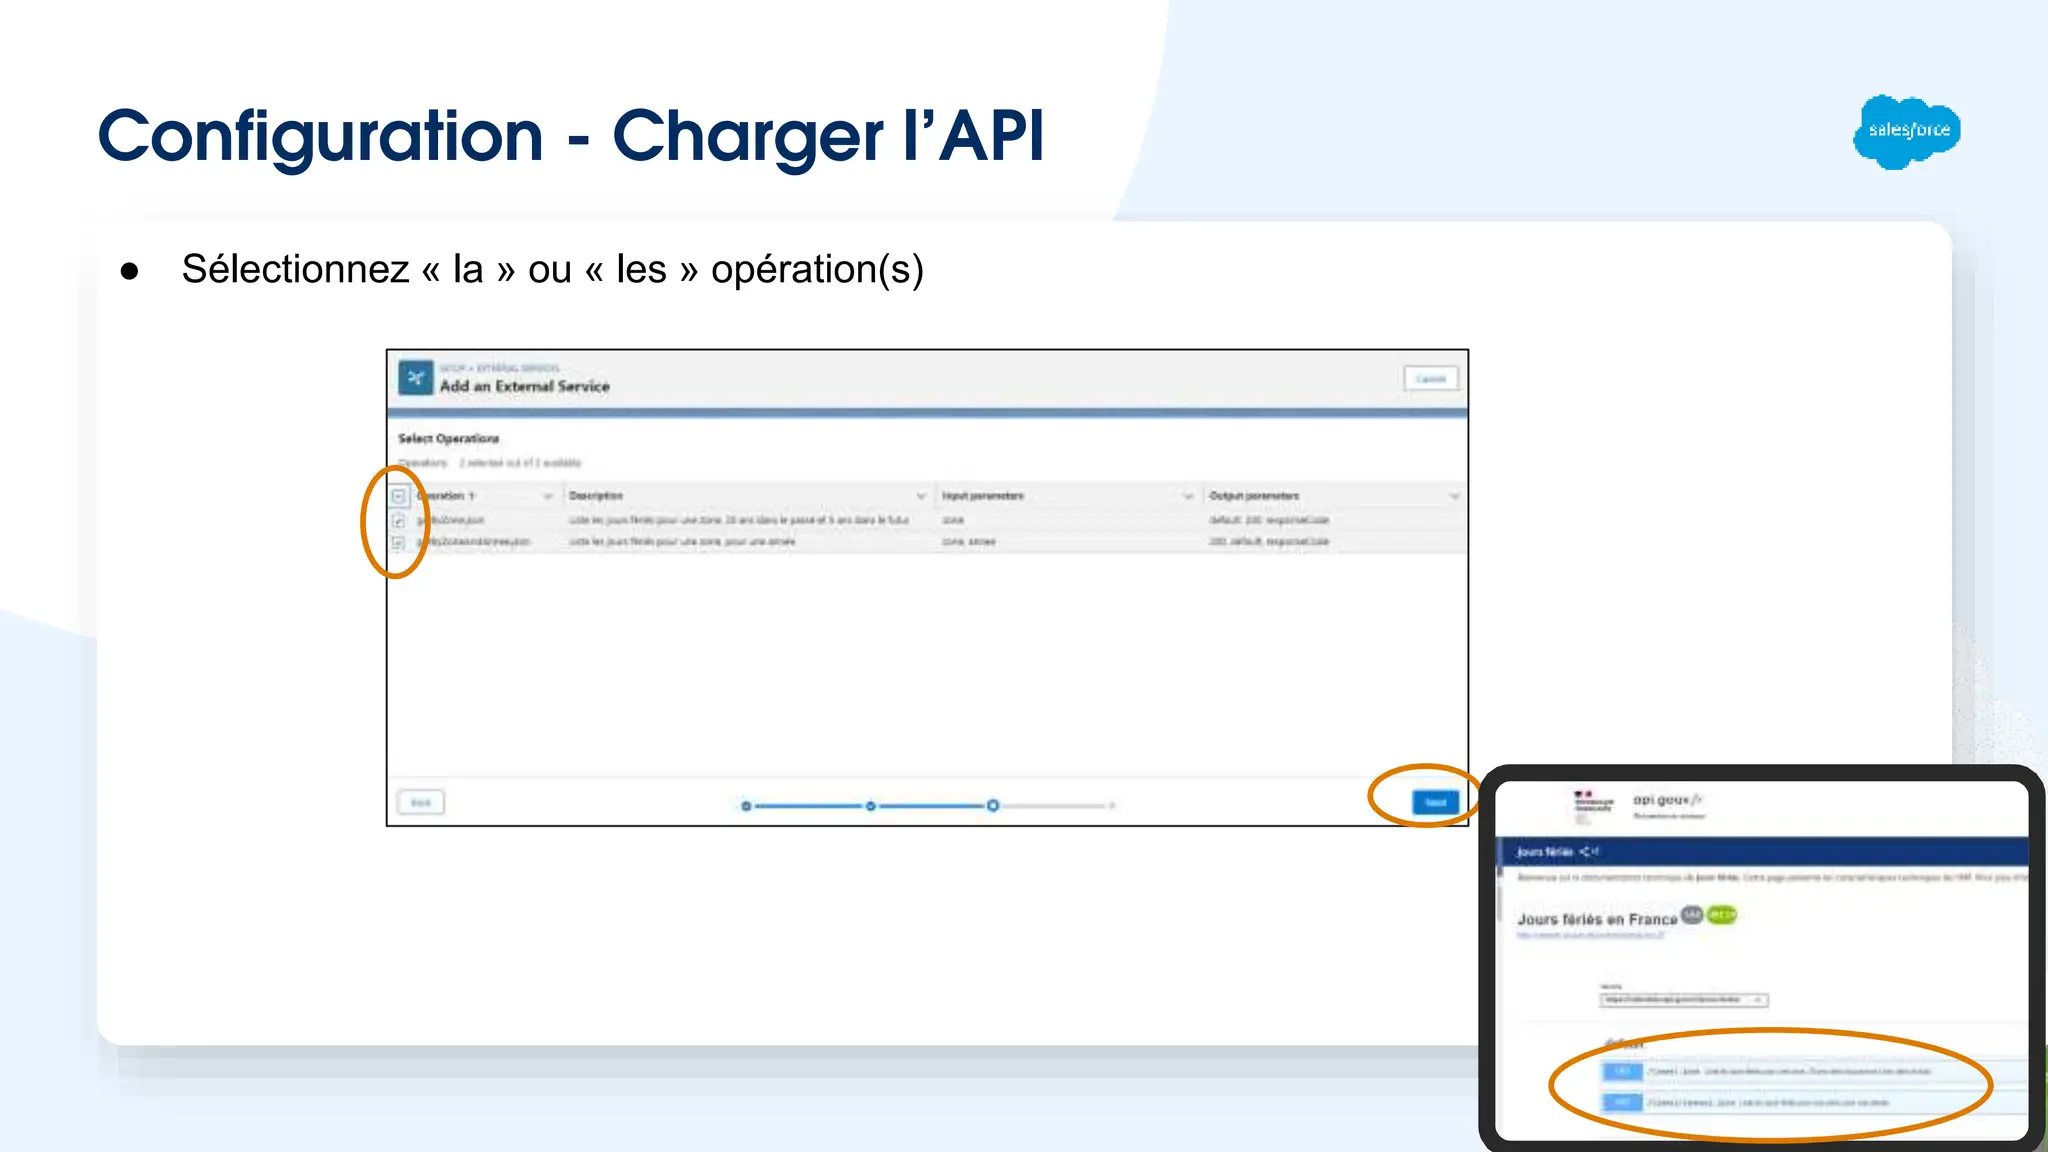The image size is (2048, 1152).
Task: Click the second operation's description cell
Action: (682, 542)
